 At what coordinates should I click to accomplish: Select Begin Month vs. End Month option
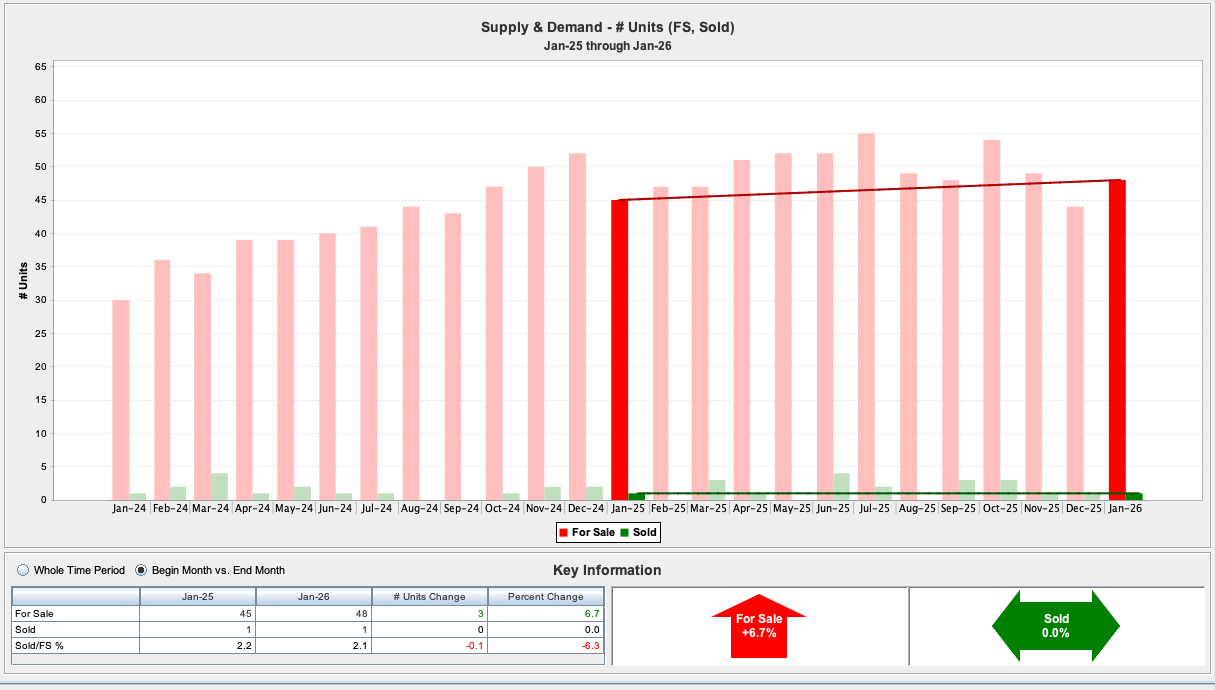pyautogui.click(x=141, y=570)
